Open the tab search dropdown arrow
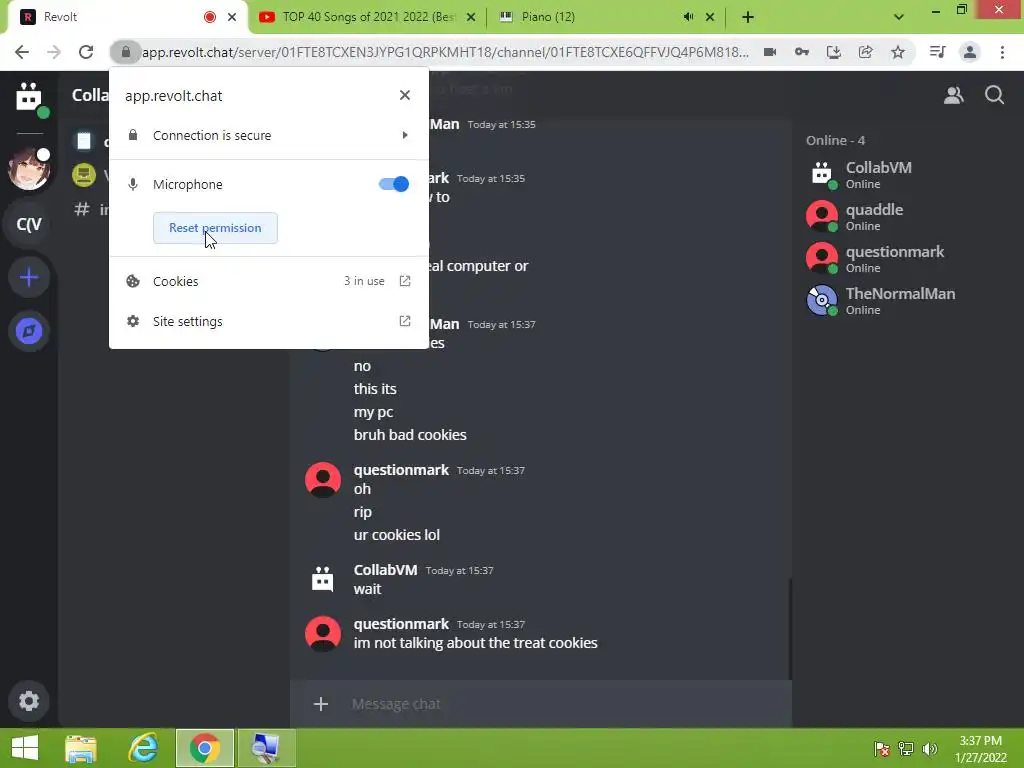The image size is (1024, 768). [x=899, y=17]
